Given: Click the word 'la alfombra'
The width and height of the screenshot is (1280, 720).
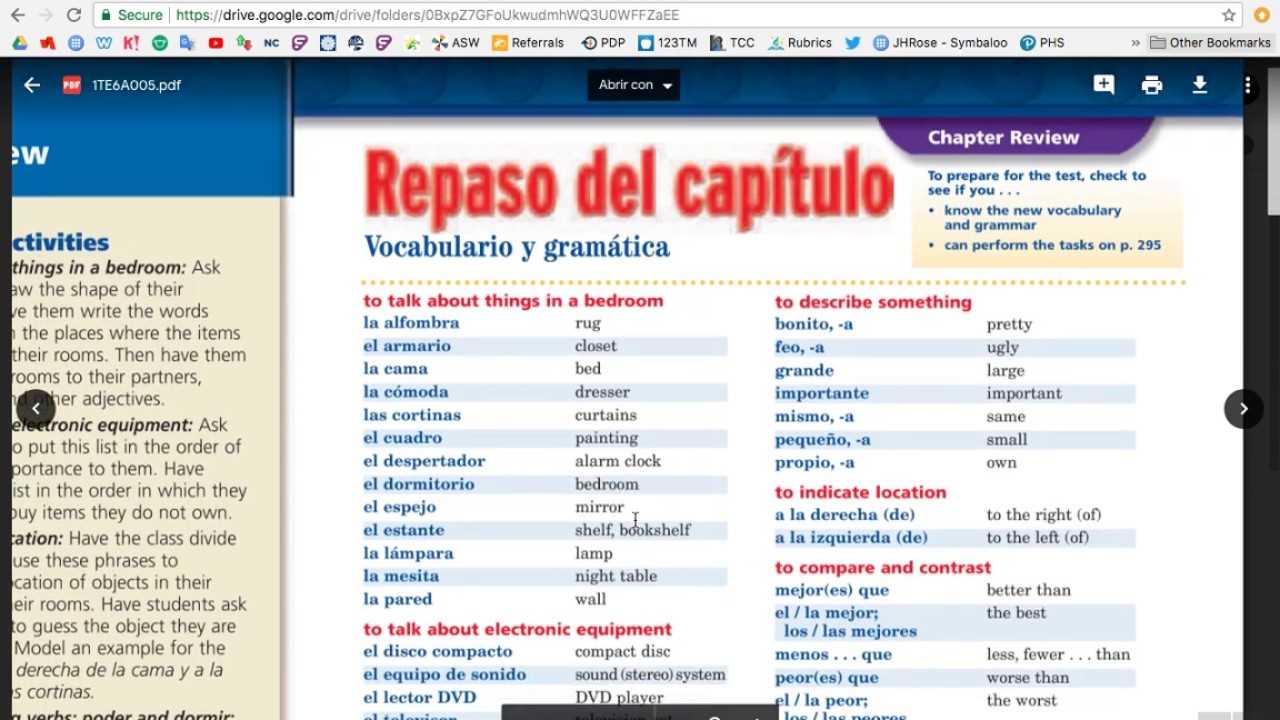Looking at the screenshot, I should 411,323.
